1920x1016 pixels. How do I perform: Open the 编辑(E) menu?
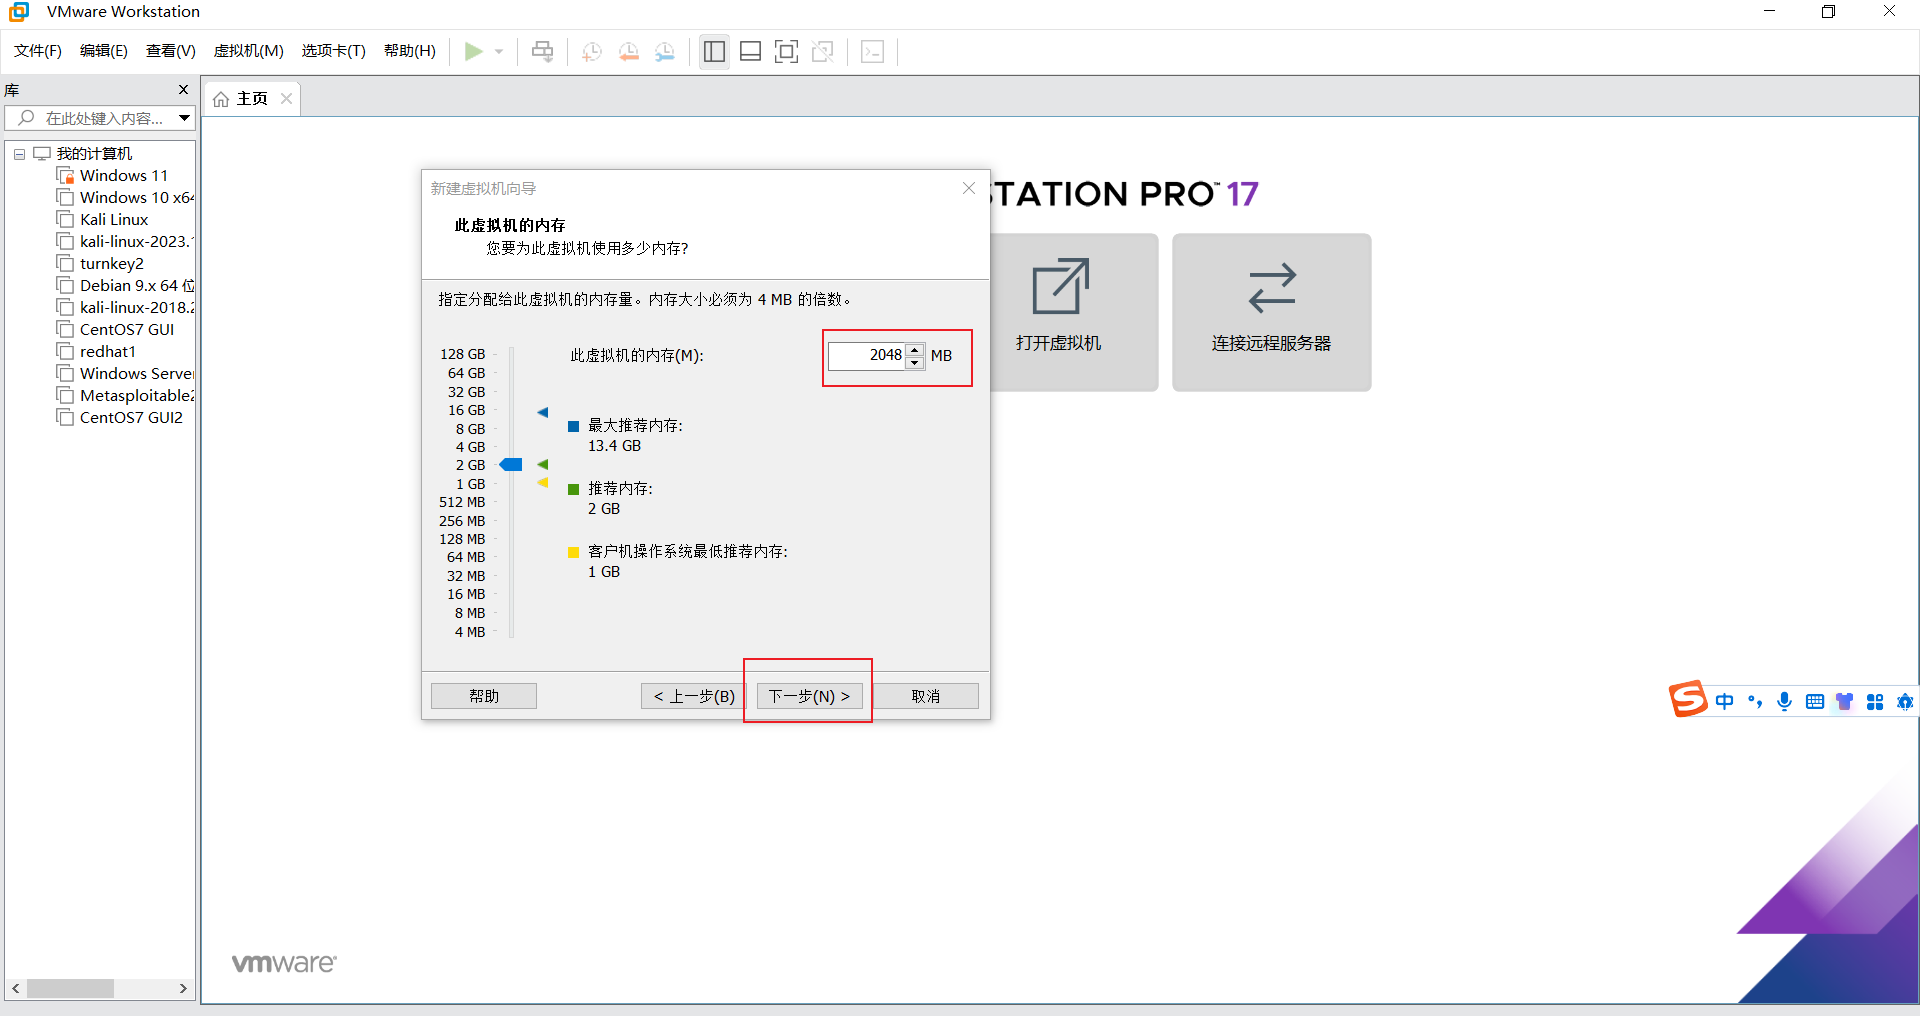point(104,51)
